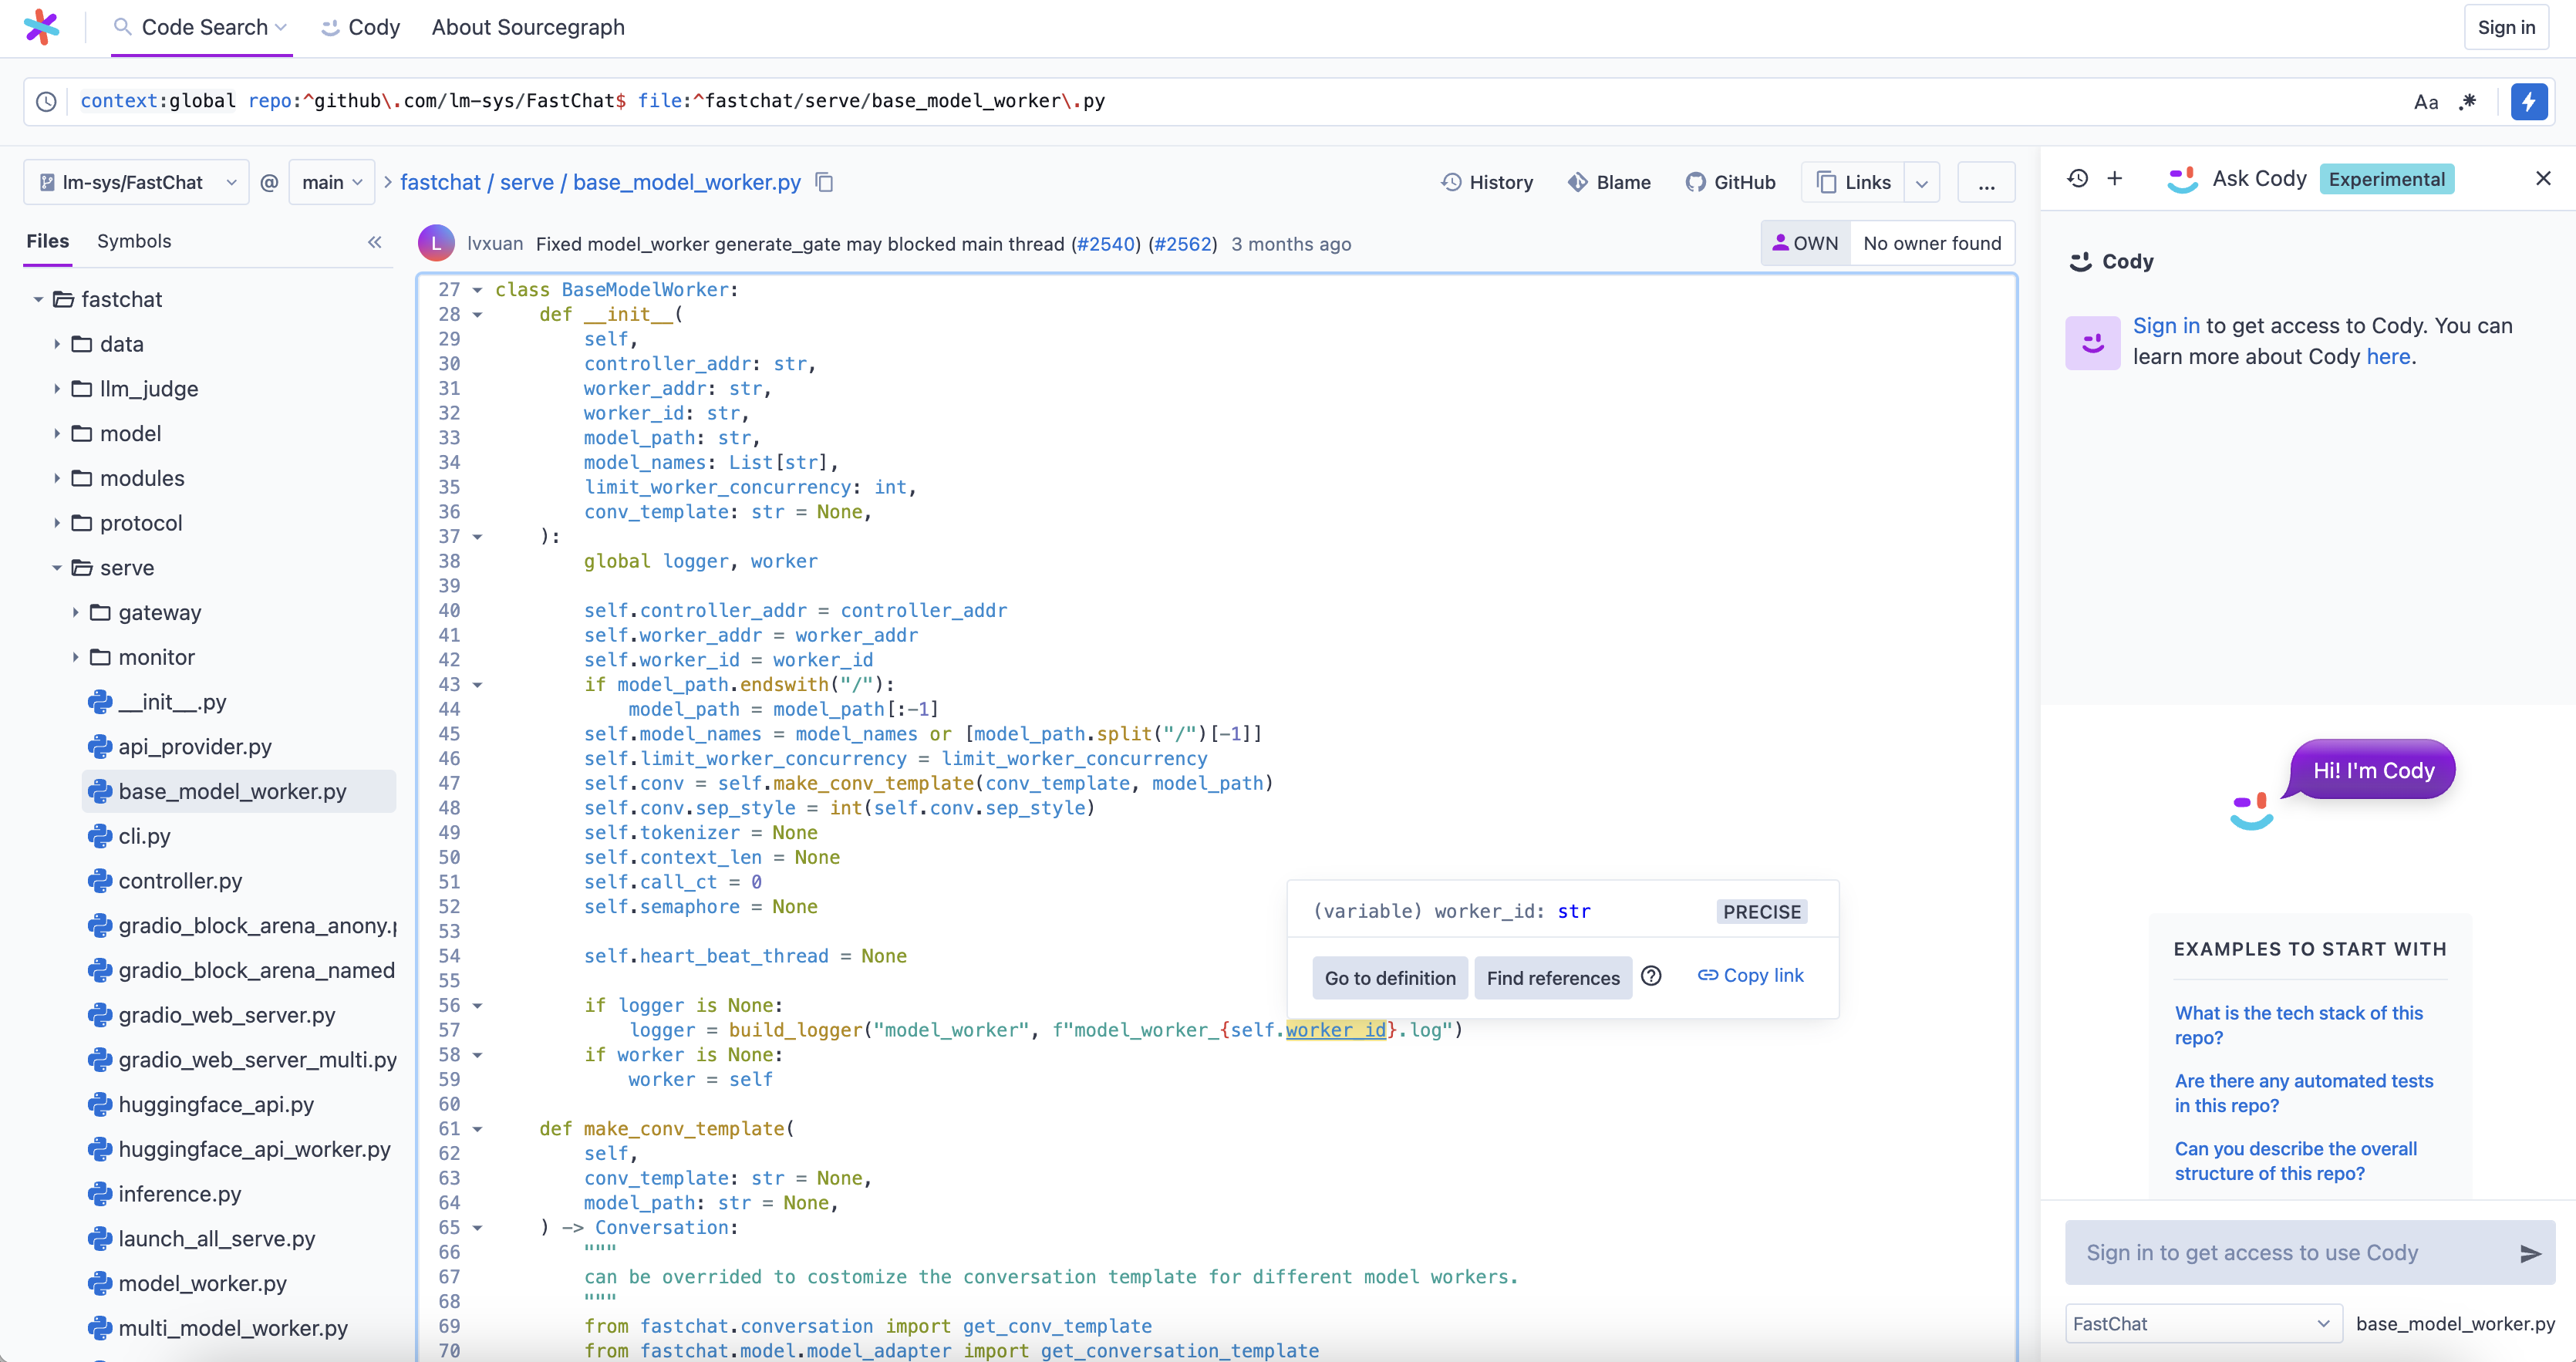Open the #2540 pull request link
Viewport: 2576px width, 1362px height.
[x=1106, y=244]
